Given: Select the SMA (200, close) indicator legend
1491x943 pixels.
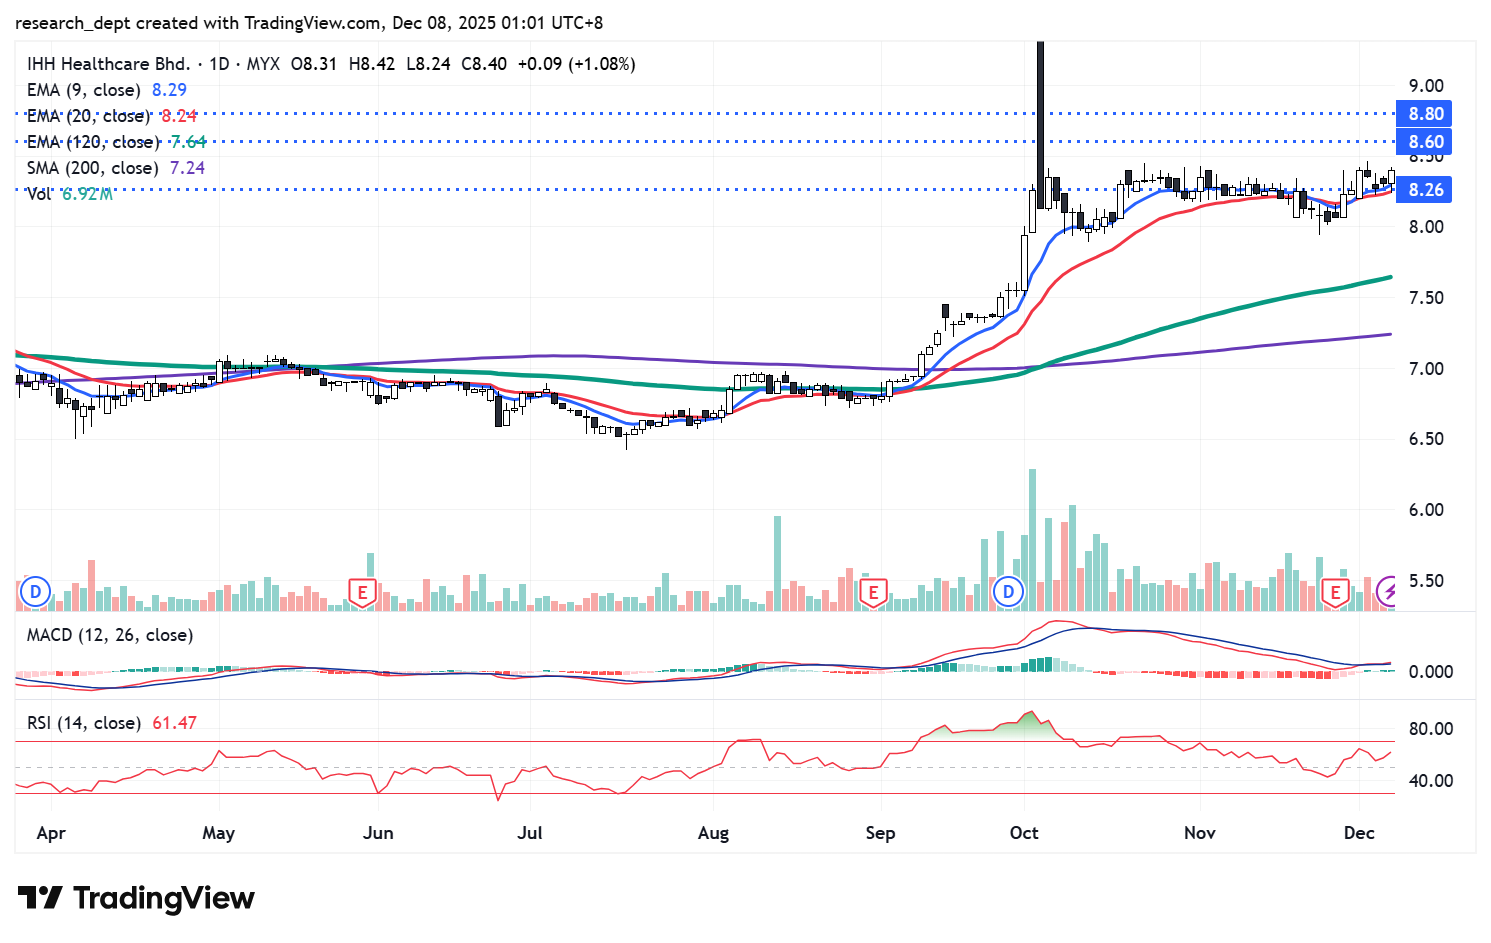Looking at the screenshot, I should point(92,168).
